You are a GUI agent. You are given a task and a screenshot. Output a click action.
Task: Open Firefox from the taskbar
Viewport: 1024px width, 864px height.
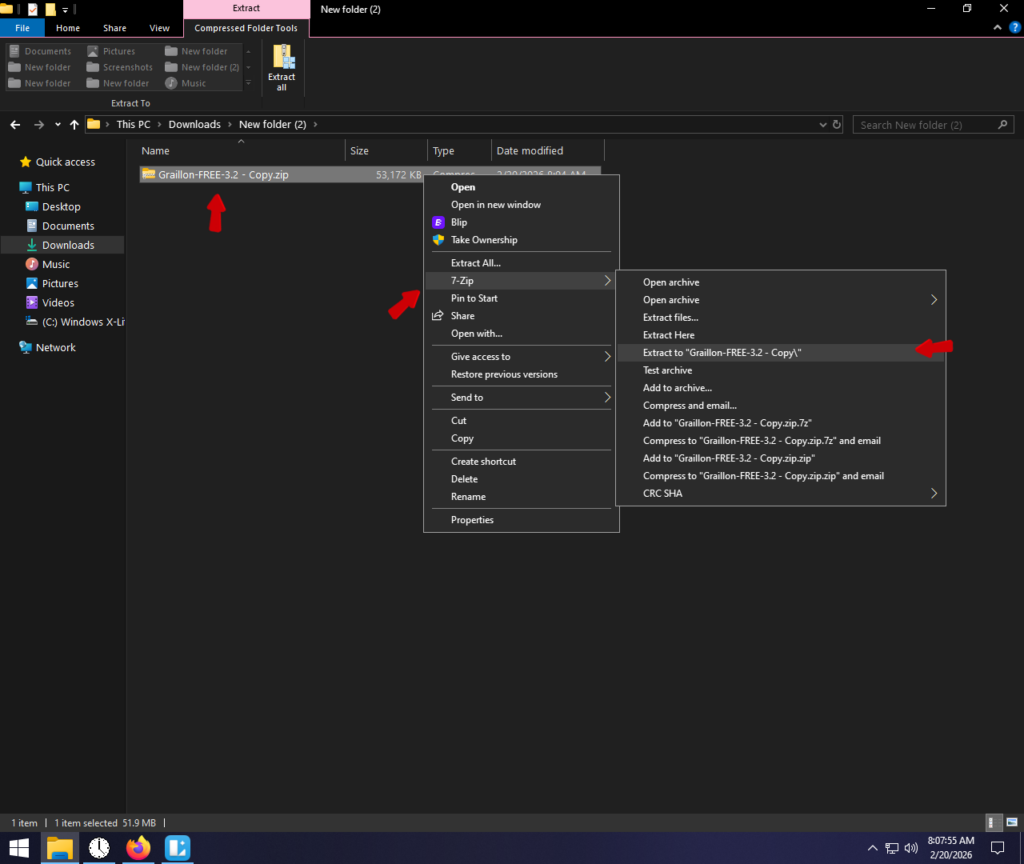pos(138,848)
